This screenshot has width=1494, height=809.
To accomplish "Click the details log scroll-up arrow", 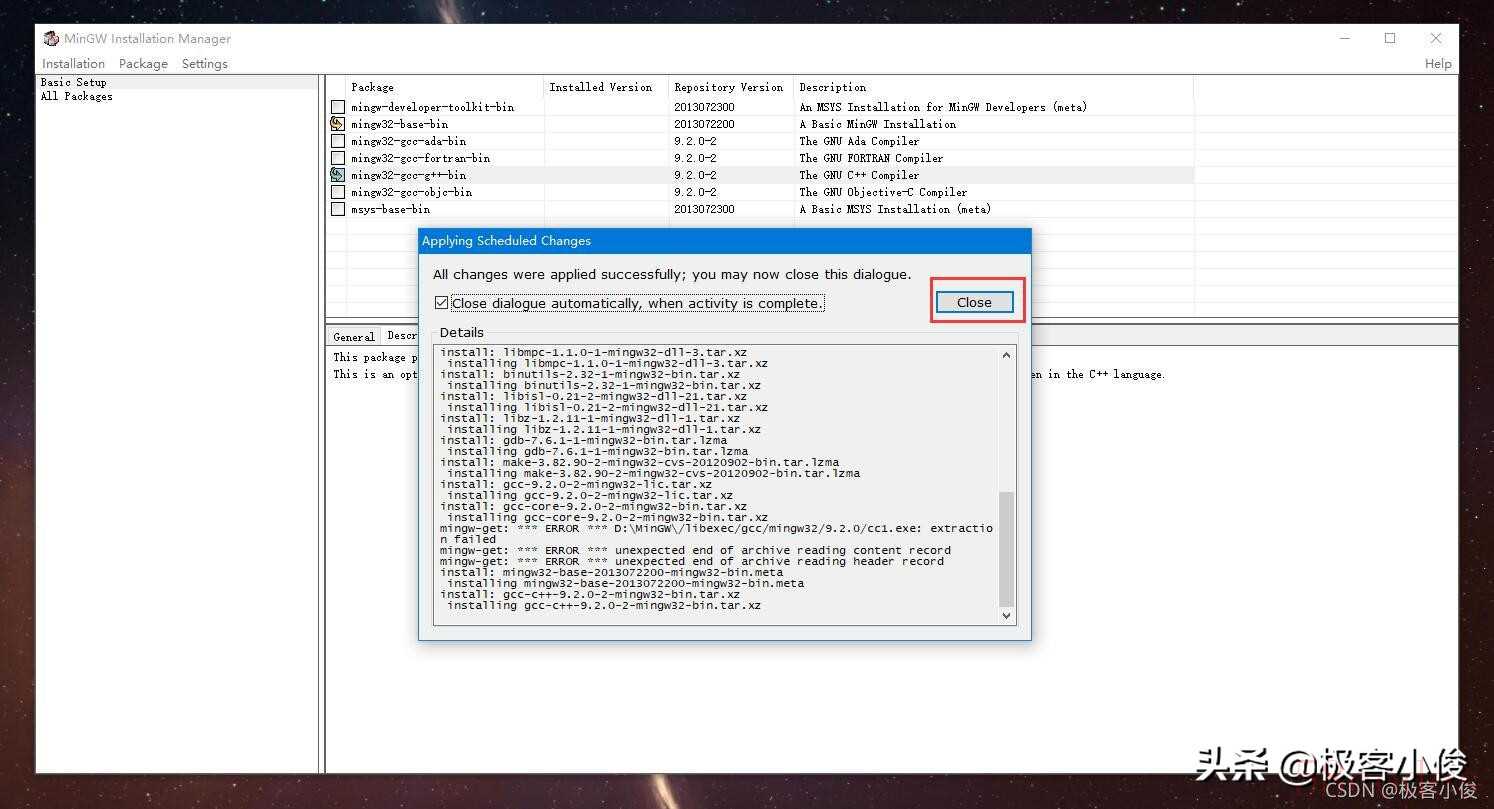I will (x=1006, y=355).
